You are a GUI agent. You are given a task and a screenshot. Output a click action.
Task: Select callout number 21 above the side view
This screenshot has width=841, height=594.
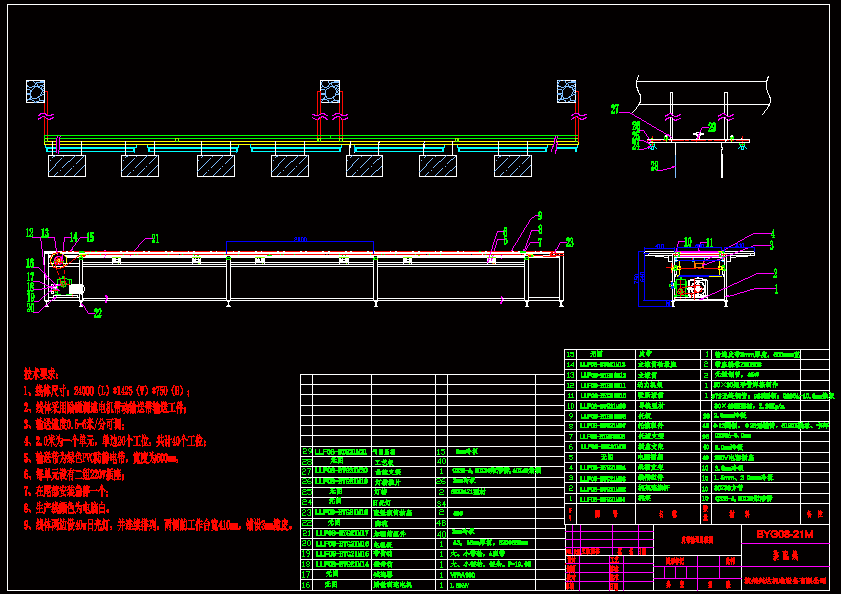tap(154, 239)
